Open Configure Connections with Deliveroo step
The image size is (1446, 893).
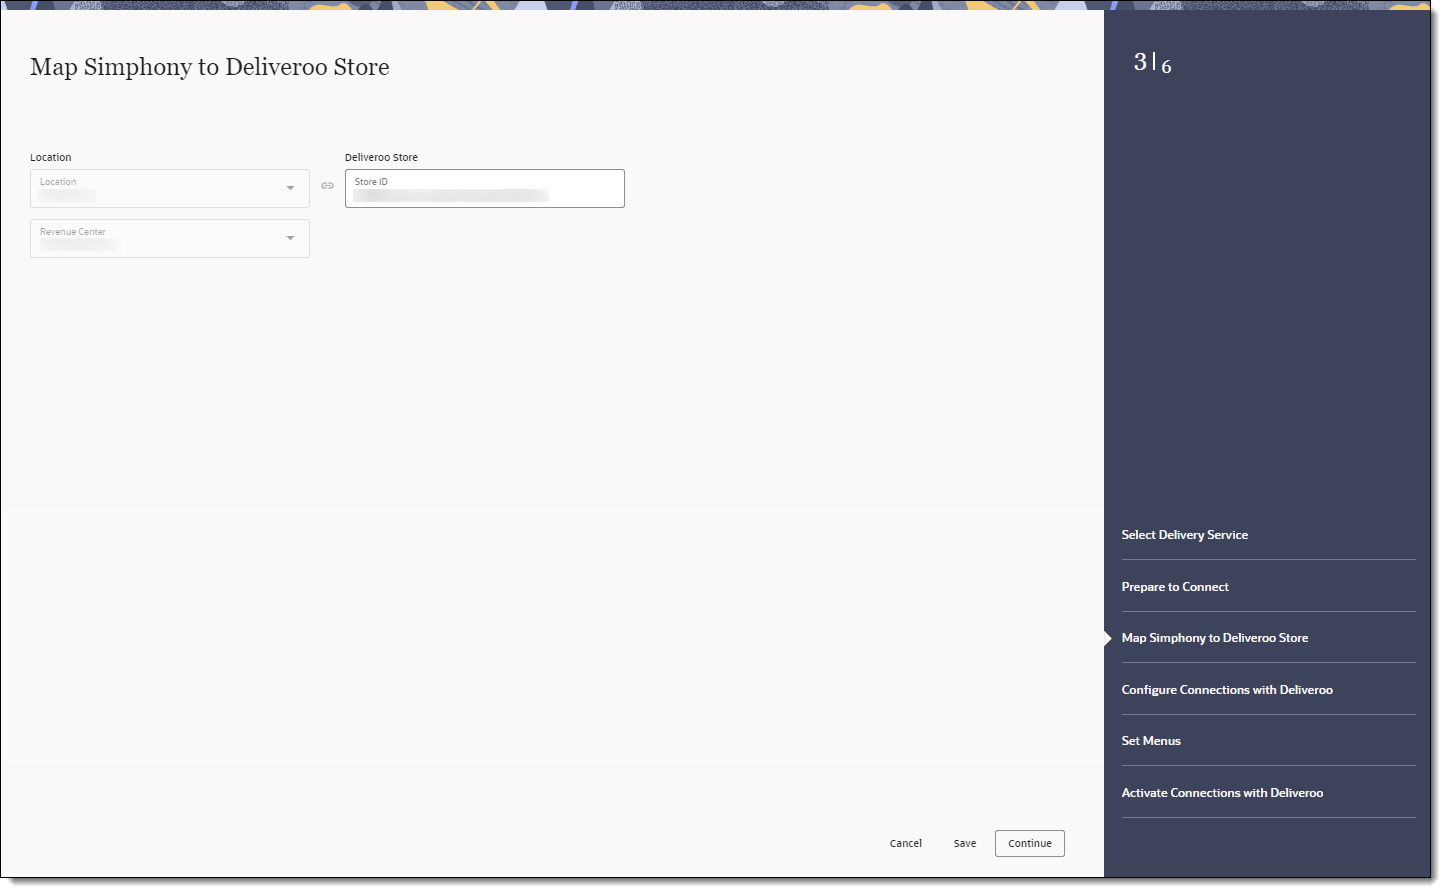point(1227,690)
